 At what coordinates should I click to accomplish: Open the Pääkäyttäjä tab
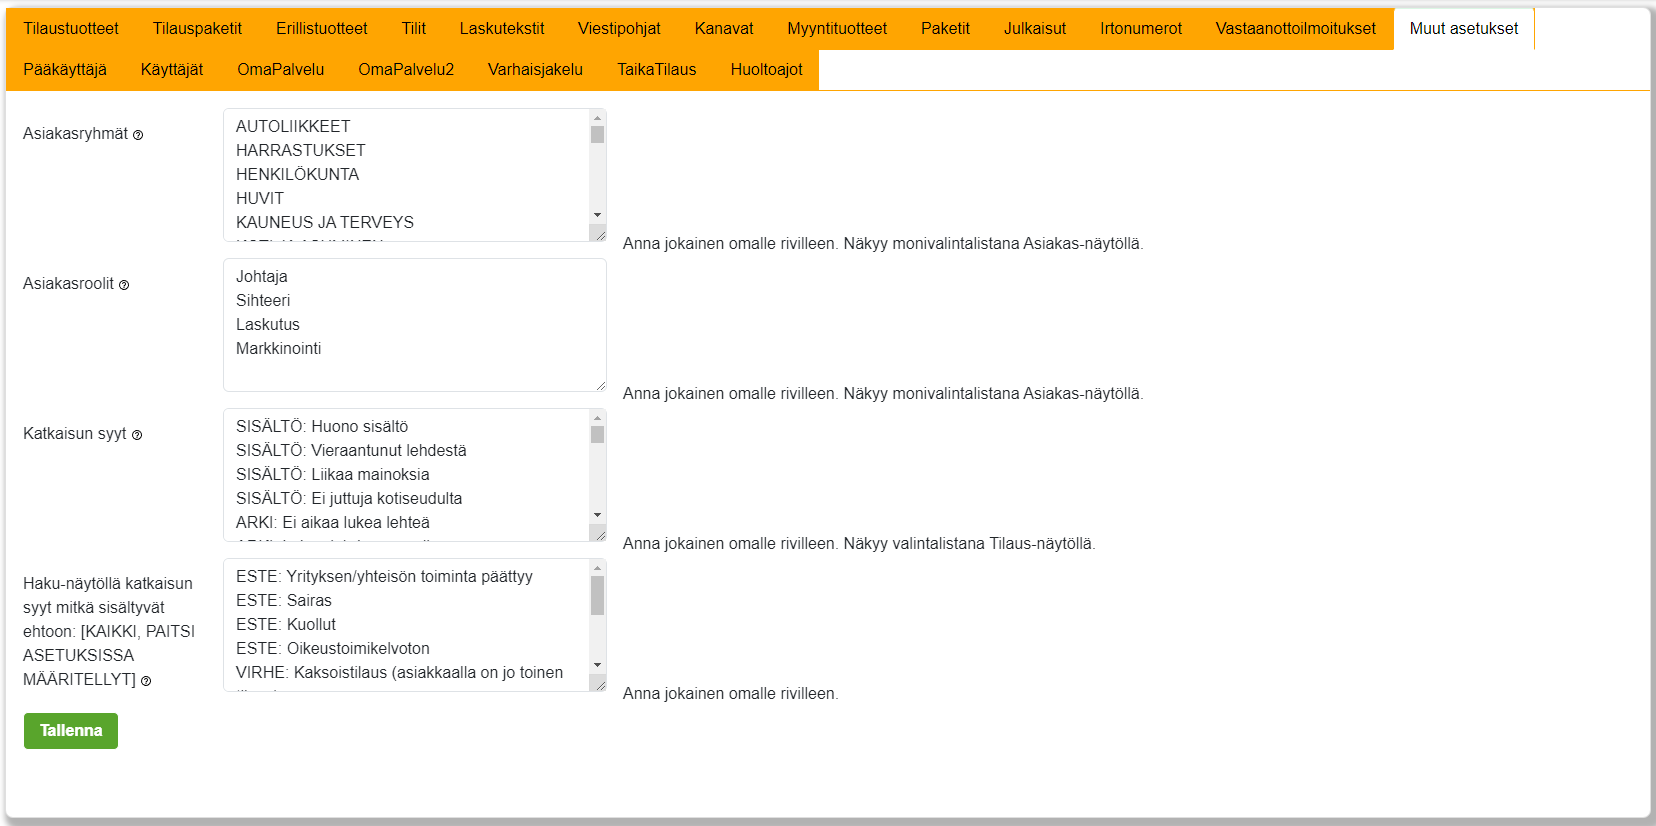click(x=65, y=70)
